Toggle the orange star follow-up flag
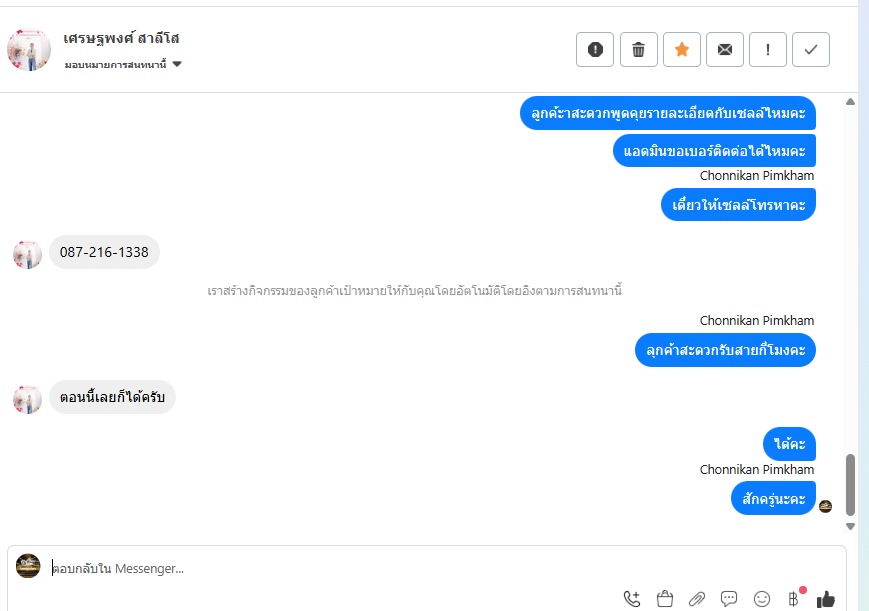Screen dimensions: 869x611 click(682, 50)
